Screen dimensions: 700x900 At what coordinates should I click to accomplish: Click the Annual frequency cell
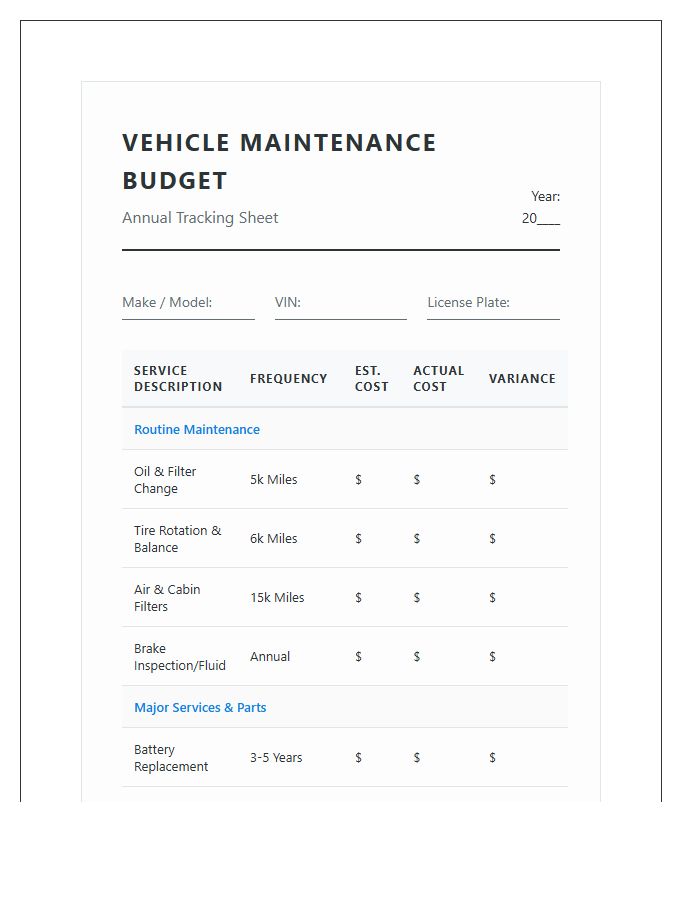[290, 657]
